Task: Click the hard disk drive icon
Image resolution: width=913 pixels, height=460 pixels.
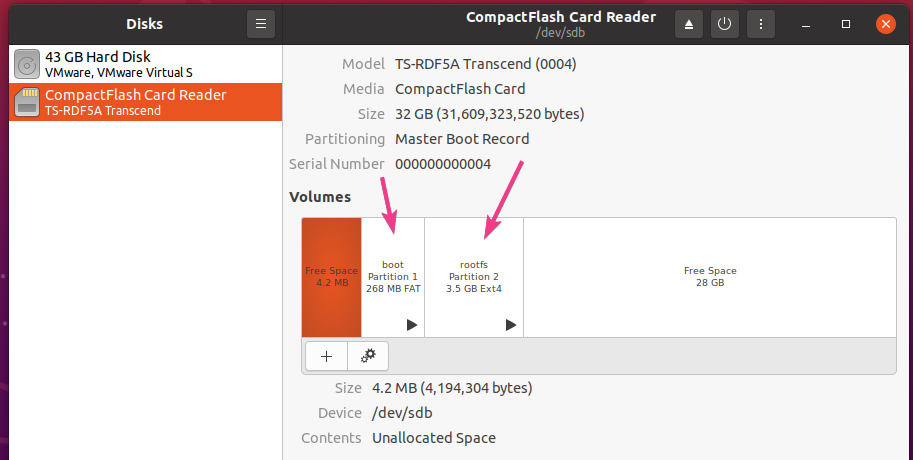Action: (27, 65)
